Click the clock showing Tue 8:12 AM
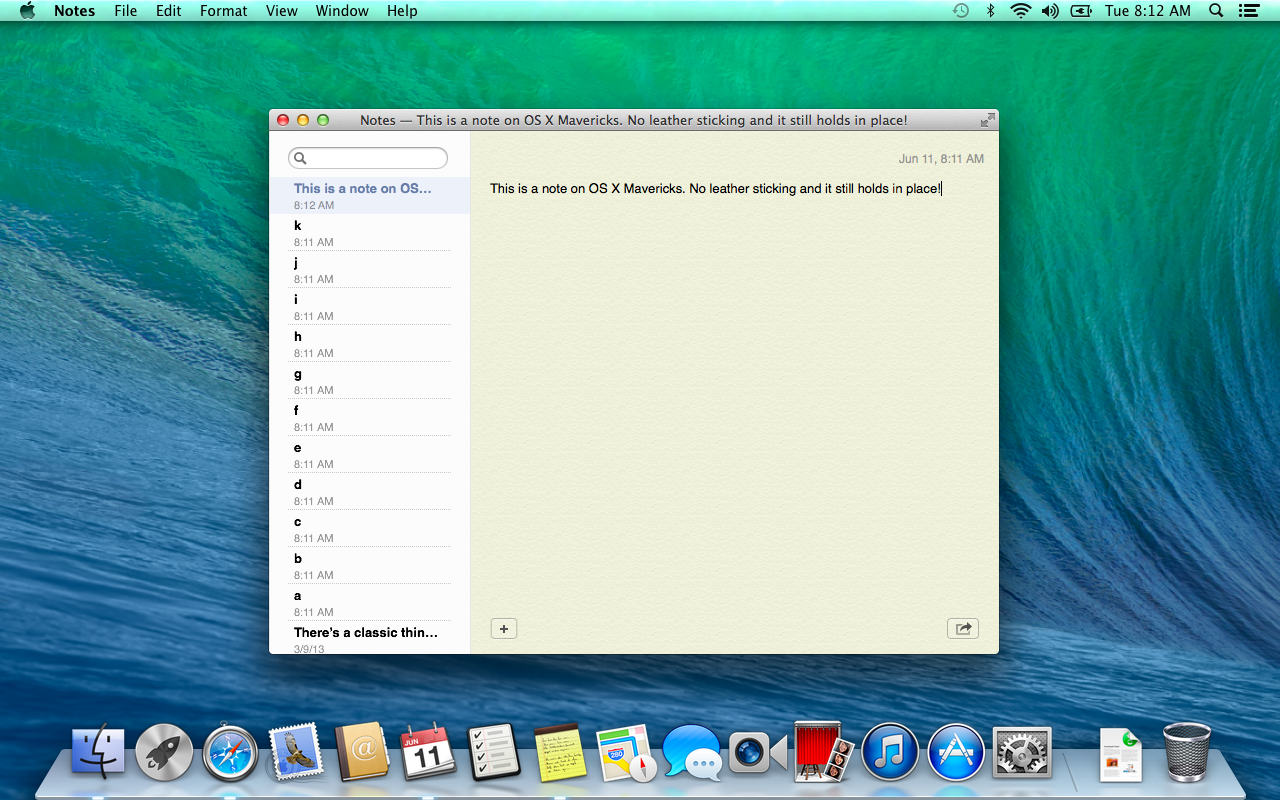1280x800 pixels. pos(1148,11)
